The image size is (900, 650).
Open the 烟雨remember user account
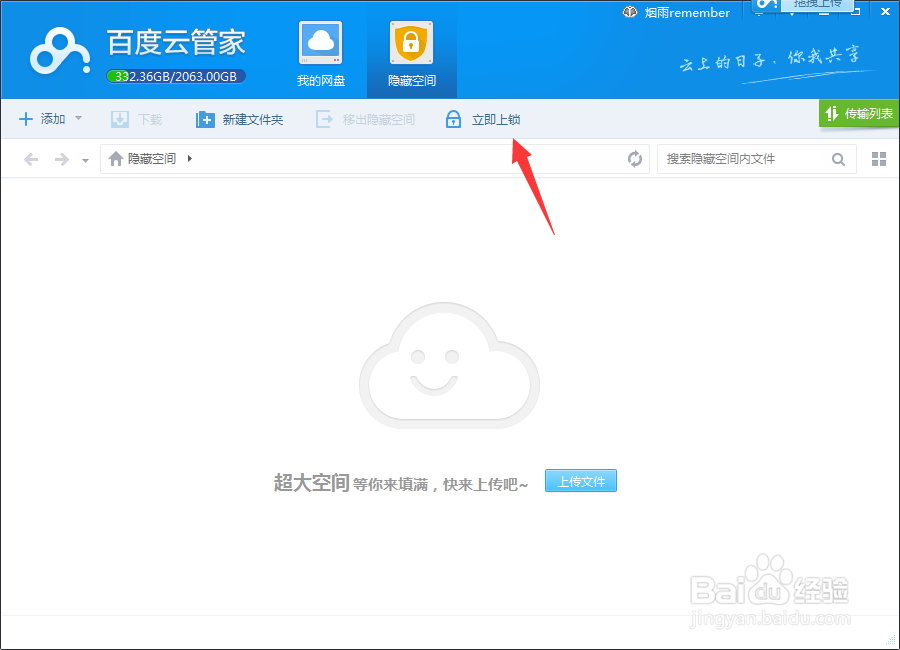(687, 13)
